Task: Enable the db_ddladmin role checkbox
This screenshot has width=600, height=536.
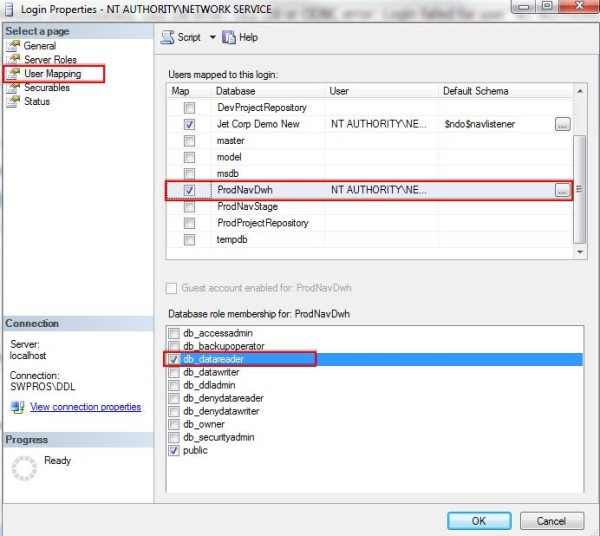Action: click(x=174, y=385)
